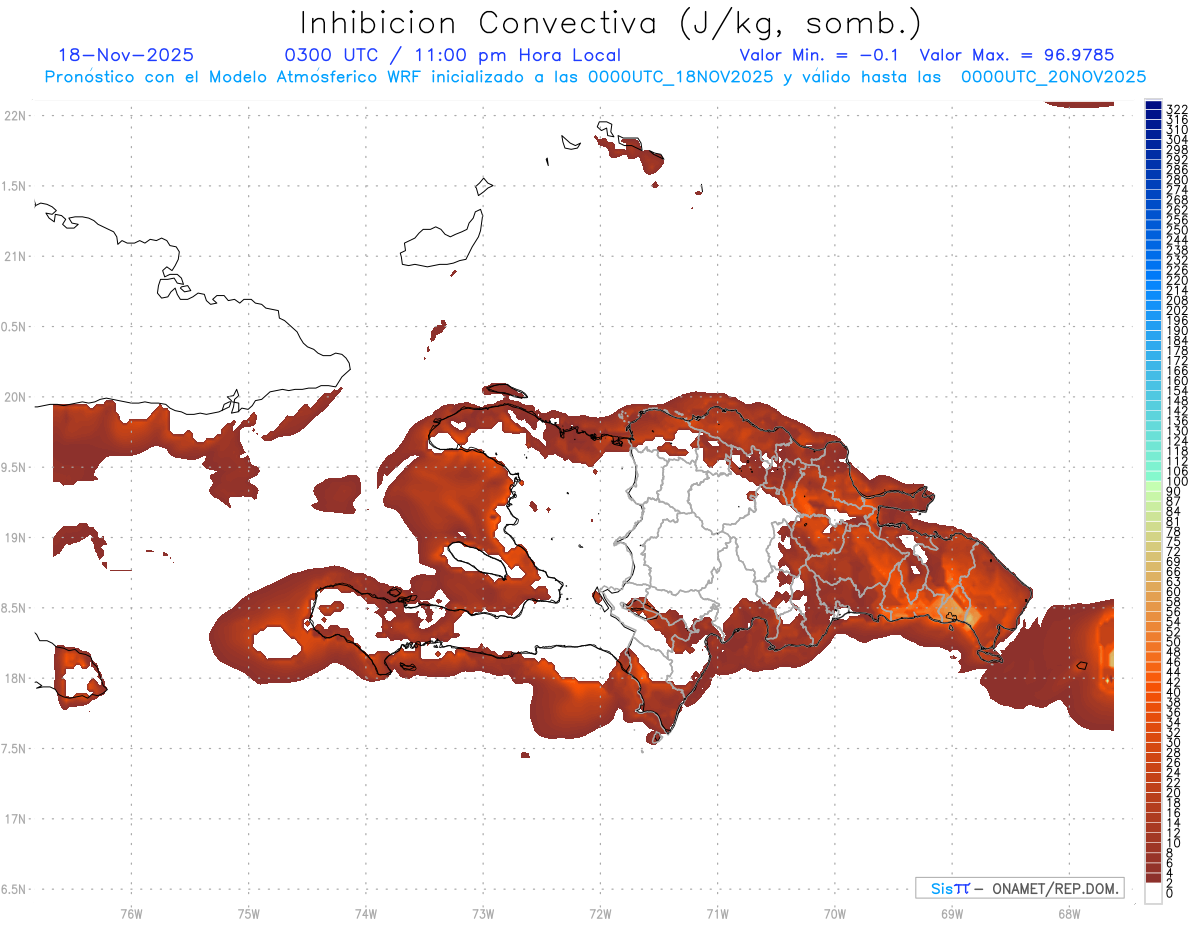Click colorbar value label '250'
1200x927 pixels.
coord(1177,230)
